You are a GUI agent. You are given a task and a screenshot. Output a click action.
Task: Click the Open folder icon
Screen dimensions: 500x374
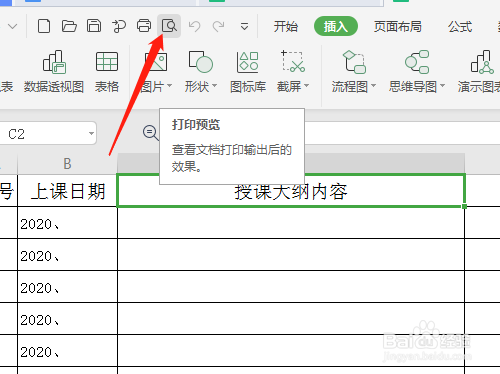pos(69,26)
